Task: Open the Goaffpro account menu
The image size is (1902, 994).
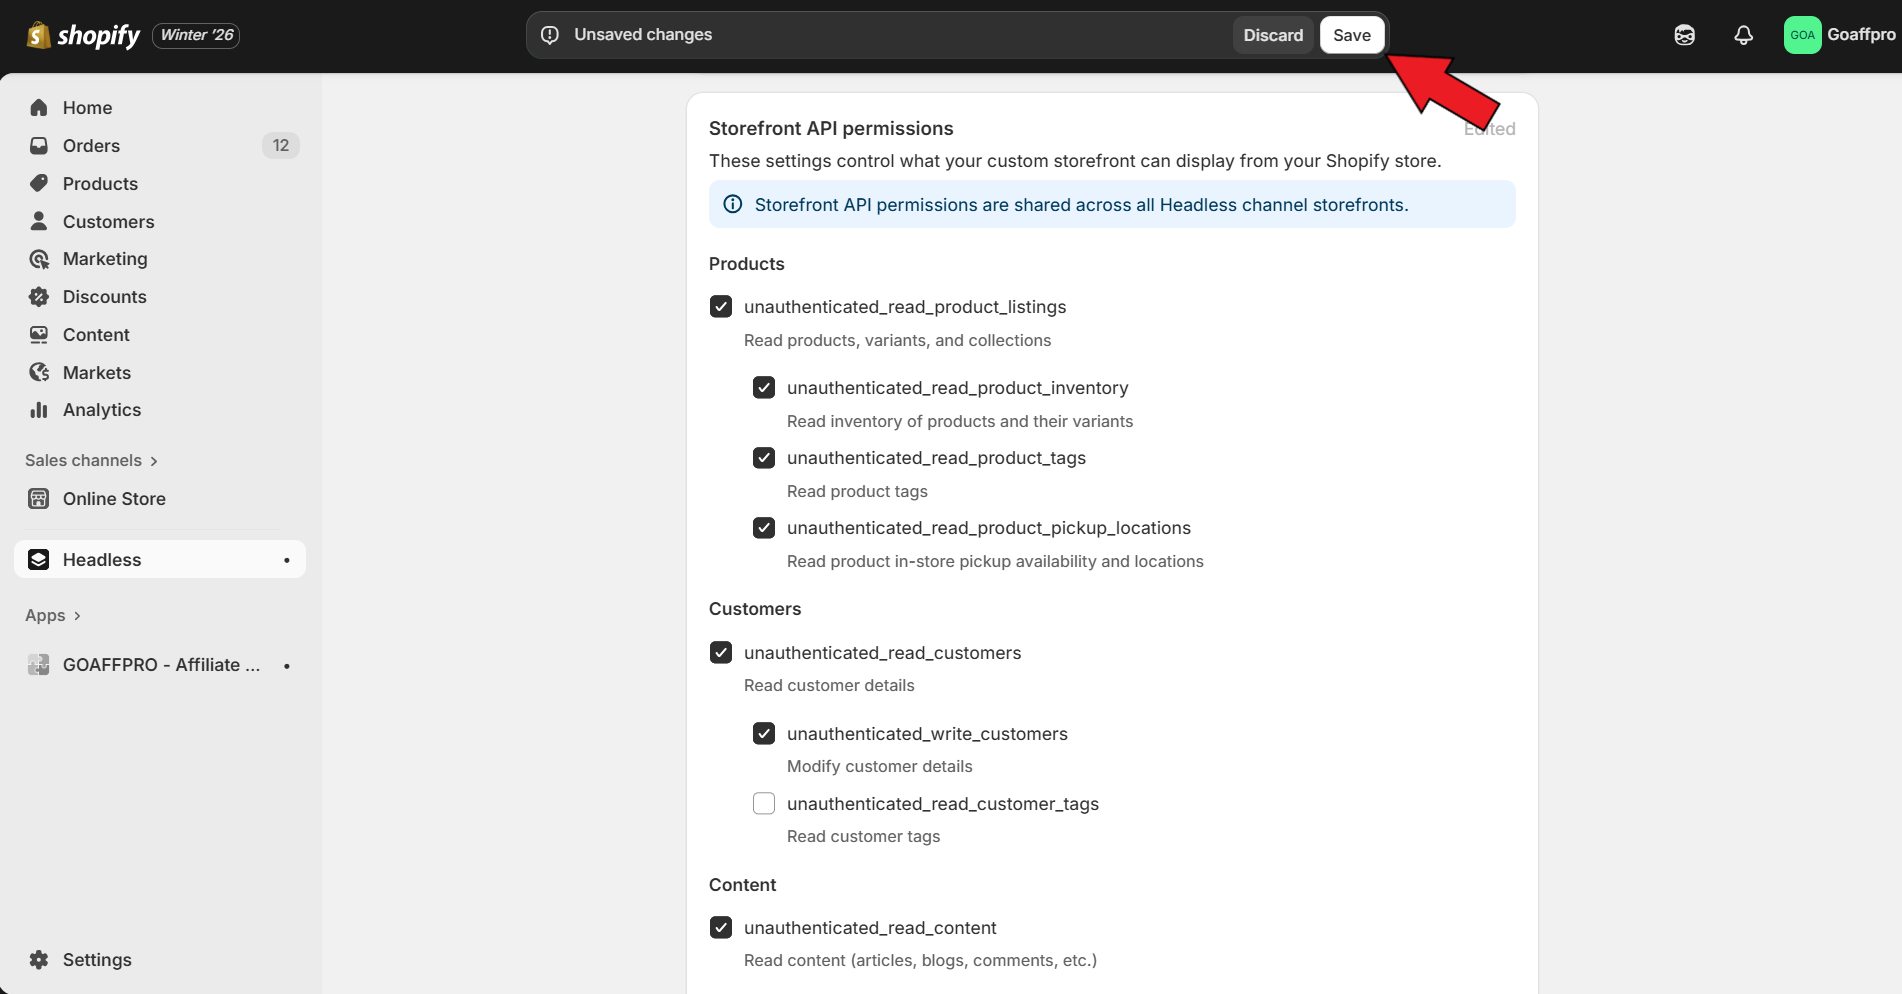Action: click(1838, 35)
